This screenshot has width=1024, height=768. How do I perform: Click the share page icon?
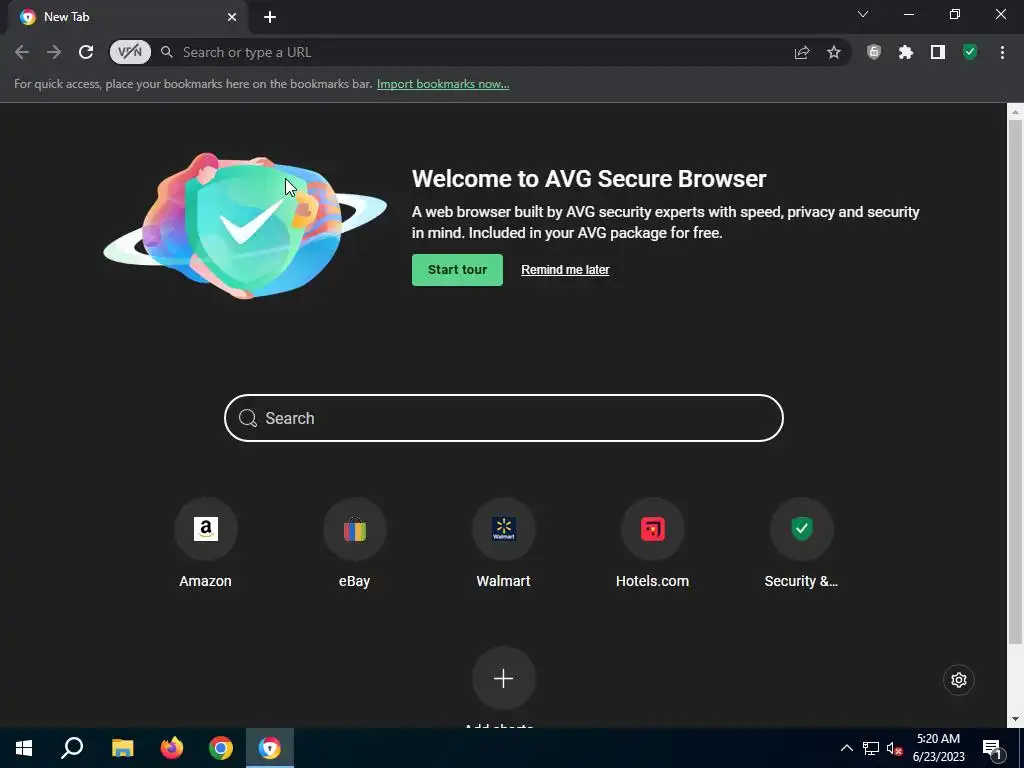coord(802,52)
